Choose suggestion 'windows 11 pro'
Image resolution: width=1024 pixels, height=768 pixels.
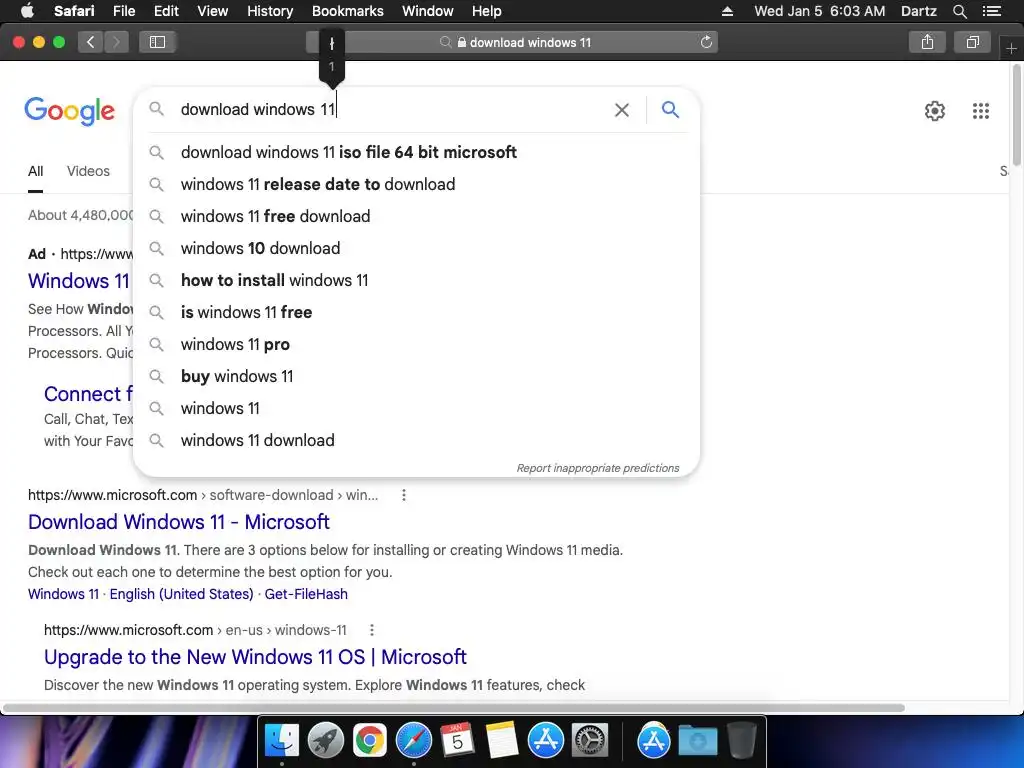click(417, 344)
